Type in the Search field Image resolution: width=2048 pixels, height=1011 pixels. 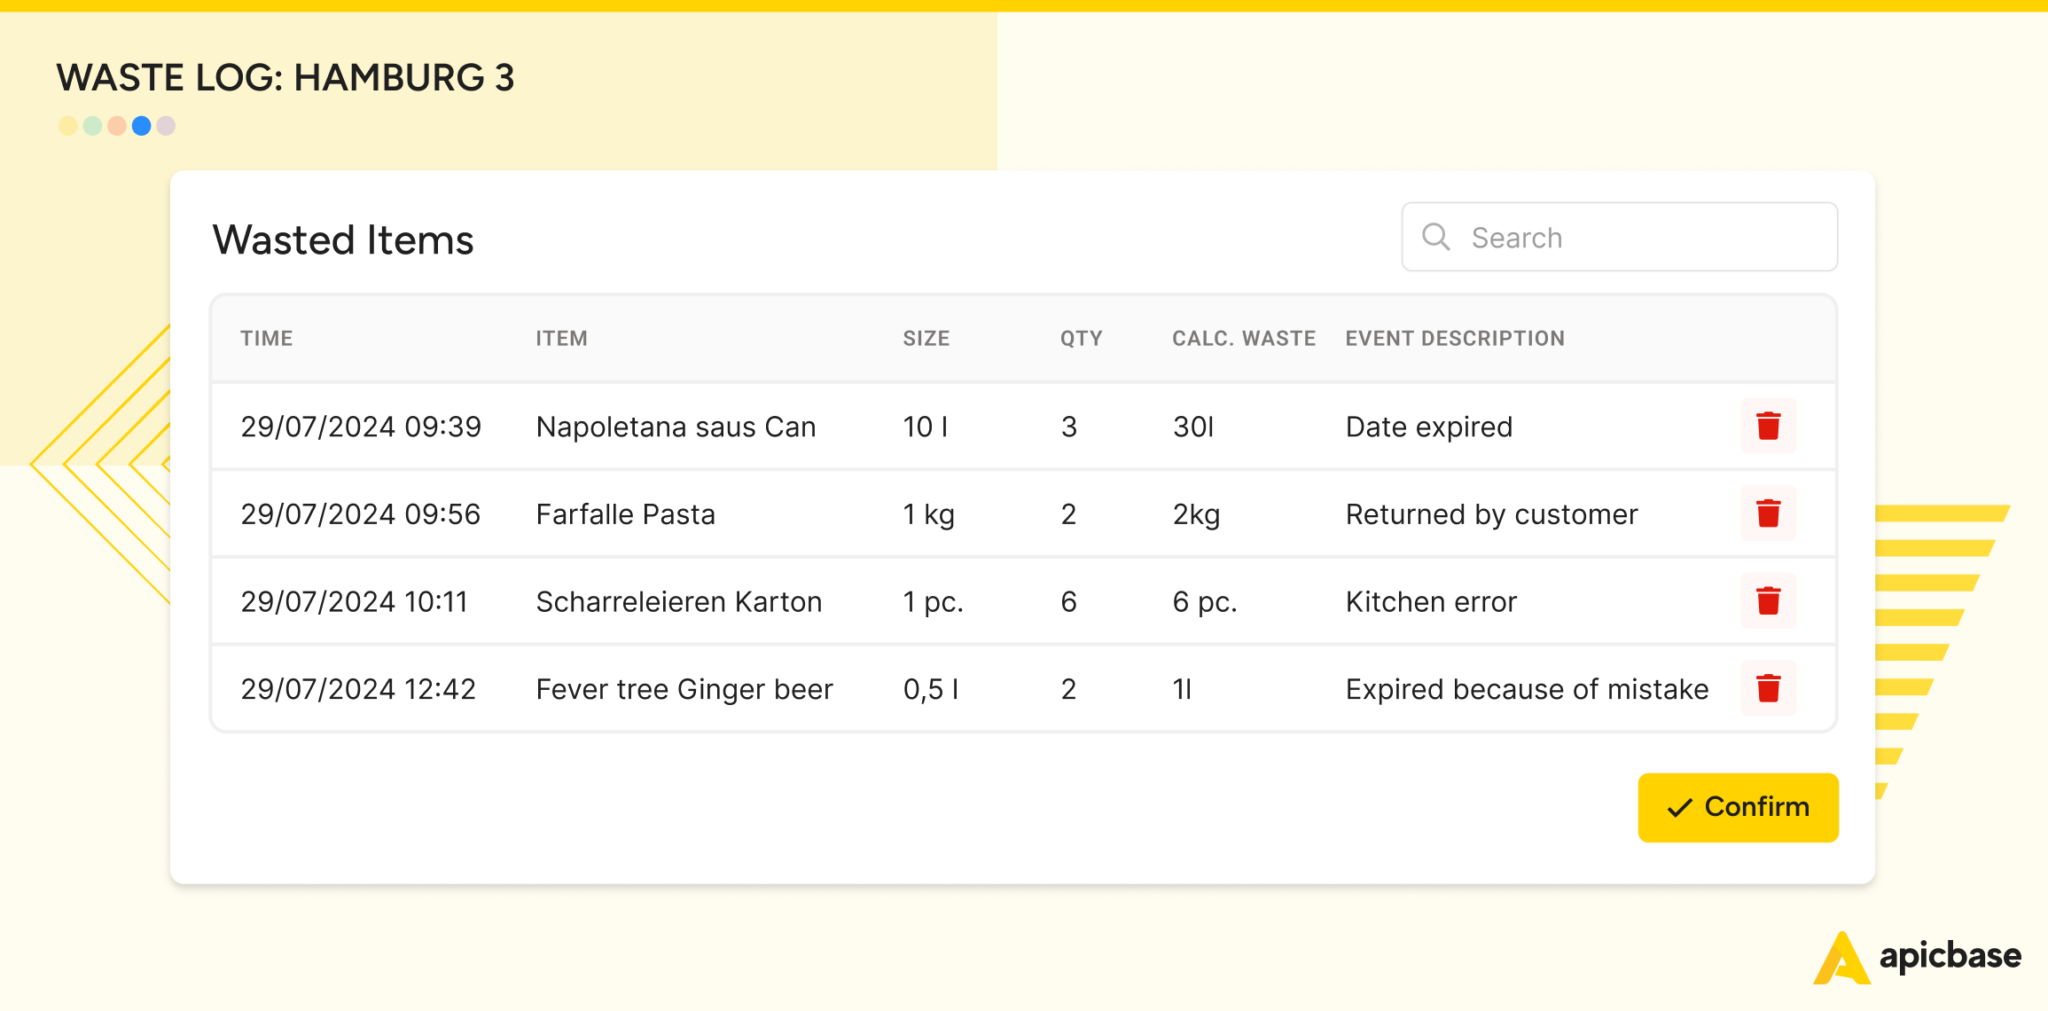pyautogui.click(x=1640, y=238)
